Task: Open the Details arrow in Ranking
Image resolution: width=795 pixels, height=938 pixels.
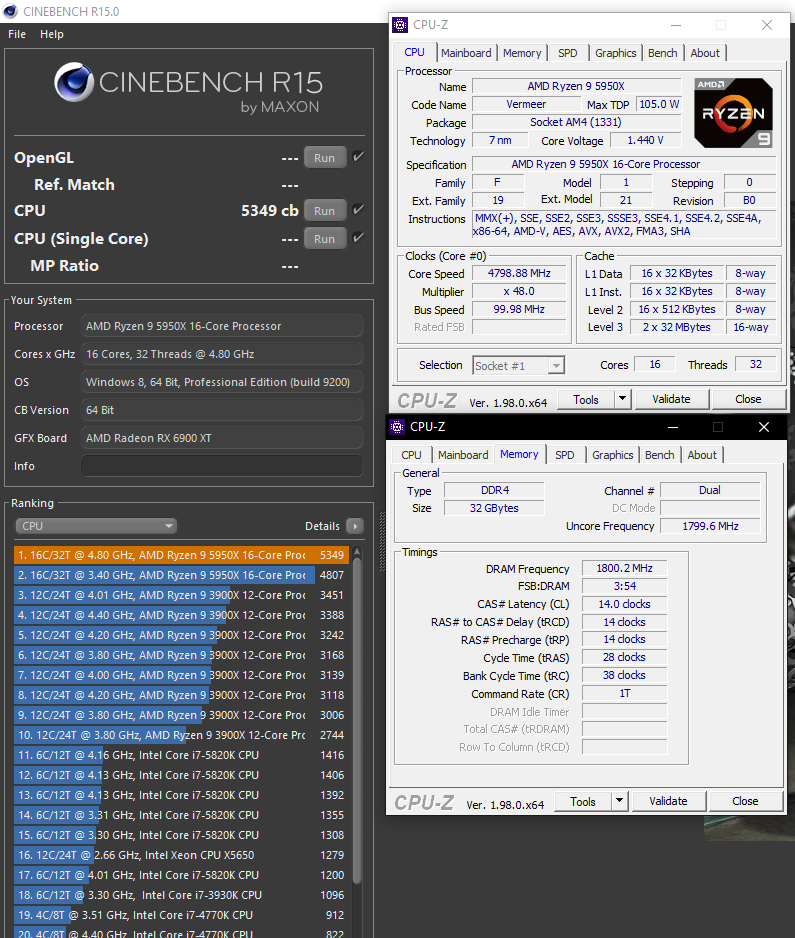Action: [355, 526]
